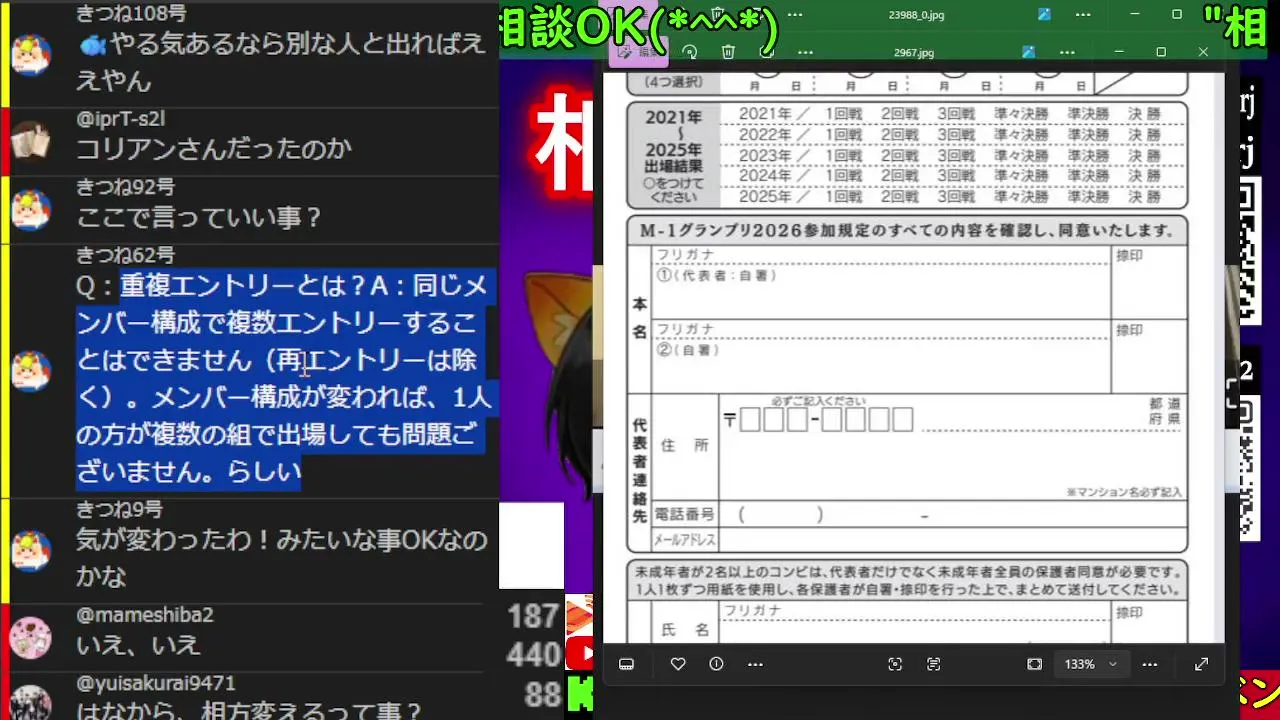Click the '電話番号' label in the form
1280x720 pixels.
(684, 514)
